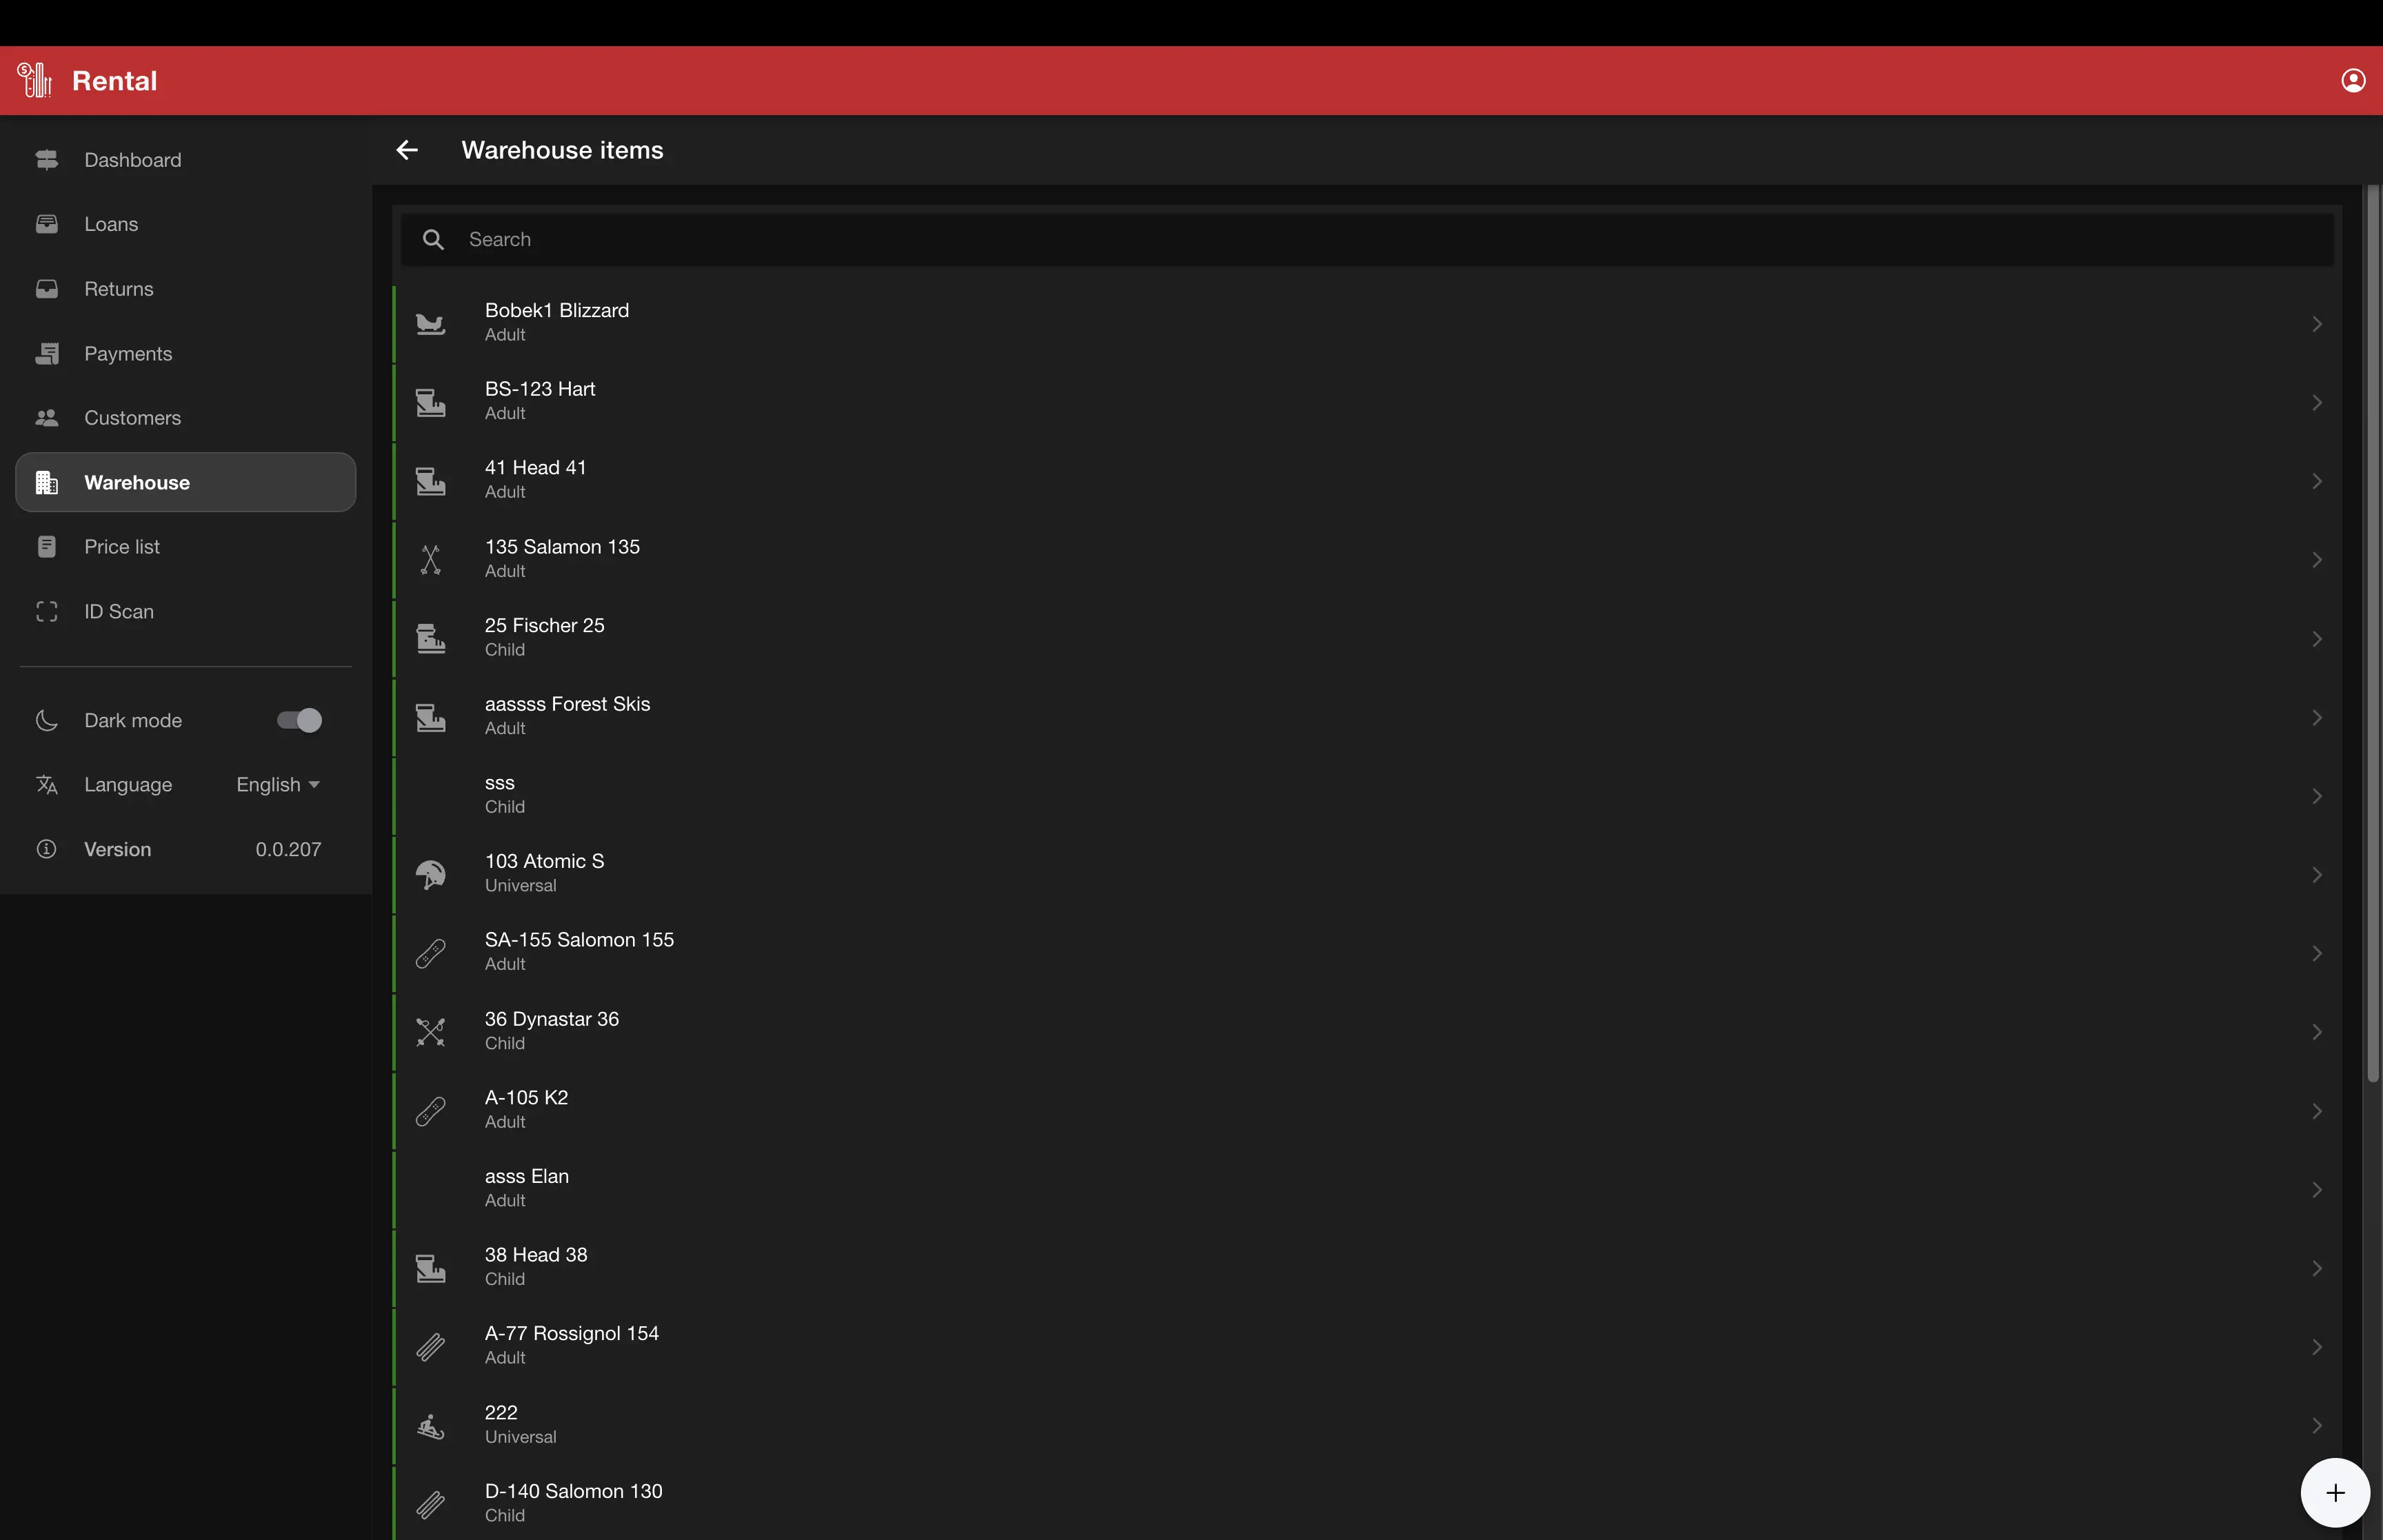The image size is (2383, 1540).
Task: Click the vertical scrollbar of the items list
Action: 2373,634
